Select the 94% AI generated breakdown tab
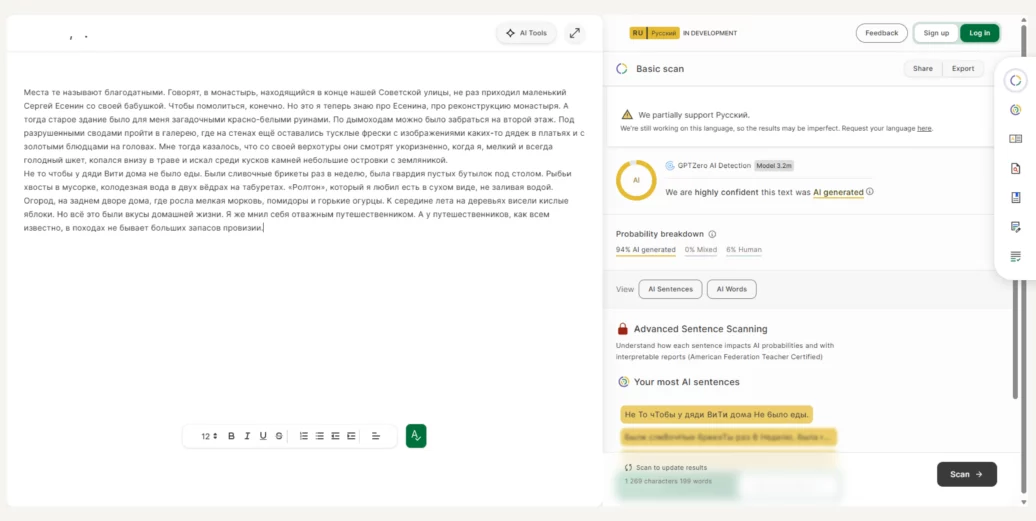 tap(645, 250)
